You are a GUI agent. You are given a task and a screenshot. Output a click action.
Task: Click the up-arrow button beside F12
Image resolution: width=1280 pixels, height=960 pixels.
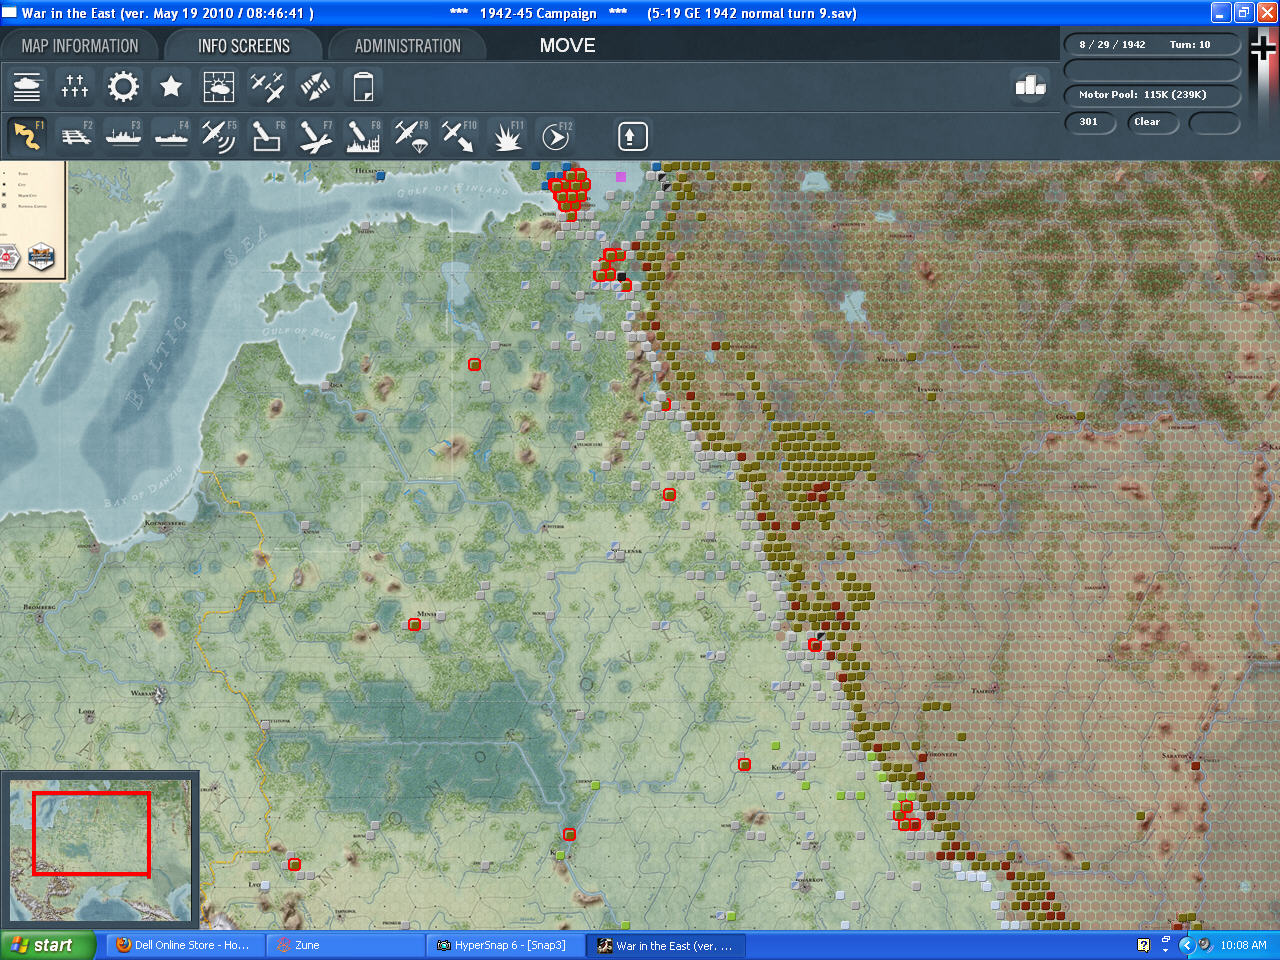click(x=632, y=136)
